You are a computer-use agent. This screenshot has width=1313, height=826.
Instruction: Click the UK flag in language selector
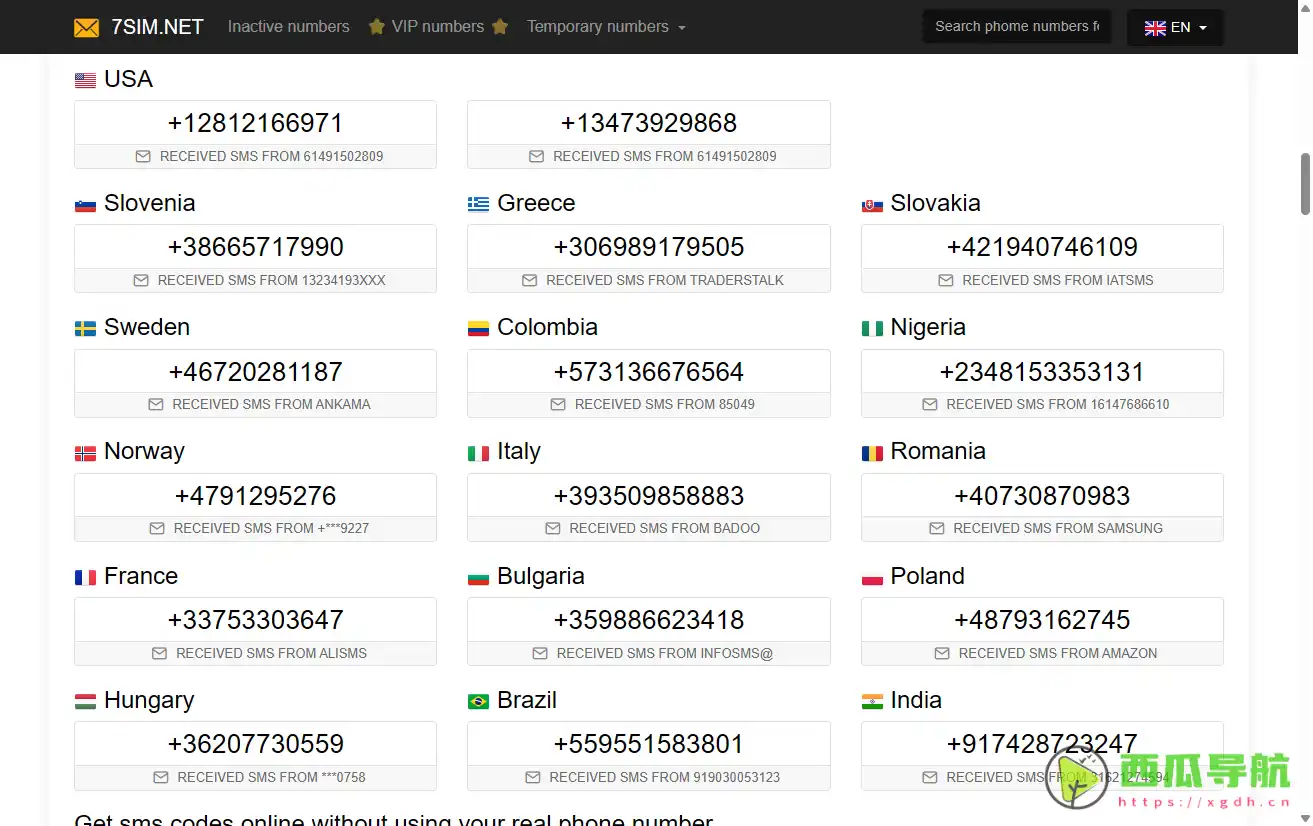1155,28
